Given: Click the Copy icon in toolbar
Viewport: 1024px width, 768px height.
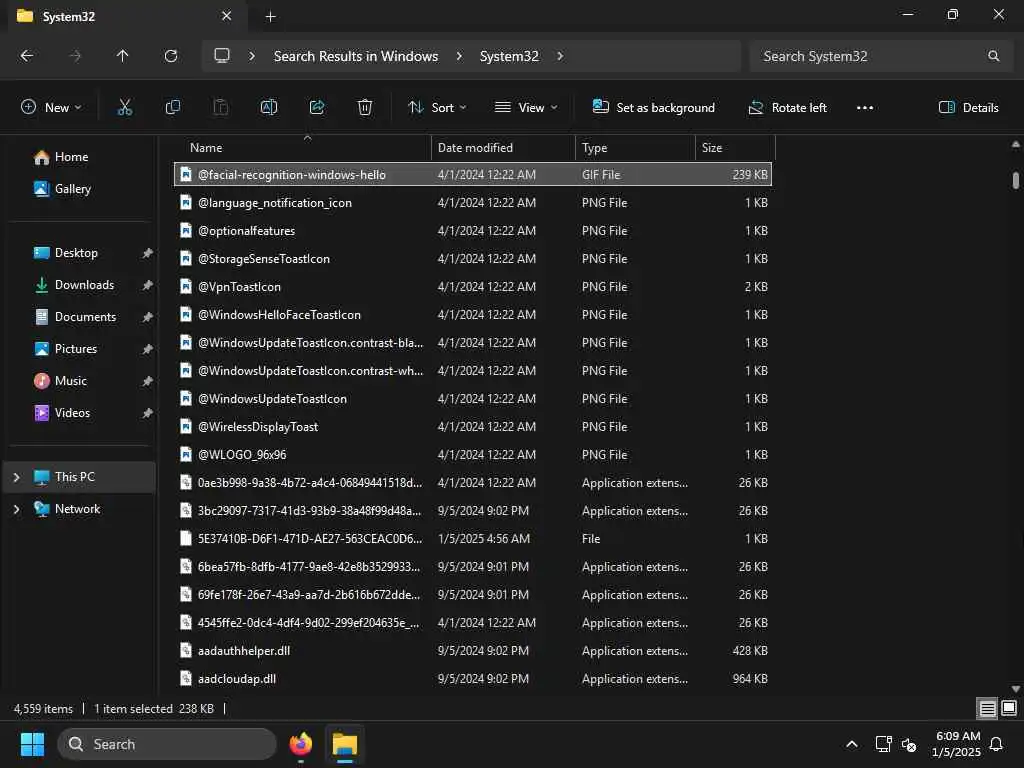Looking at the screenshot, I should coord(172,108).
